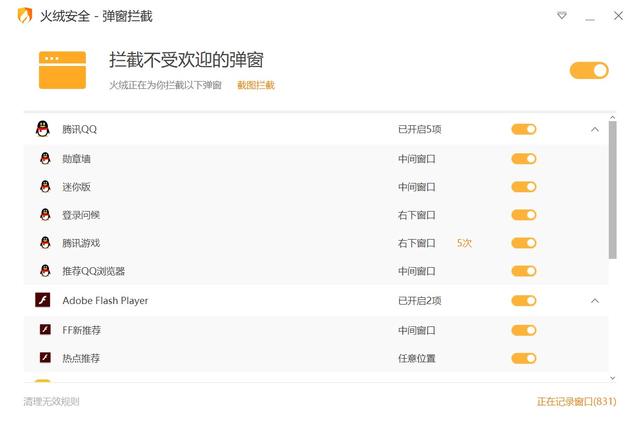Click the Adobe Flash Player group icon
This screenshot has width=640, height=421.
[x=43, y=300]
